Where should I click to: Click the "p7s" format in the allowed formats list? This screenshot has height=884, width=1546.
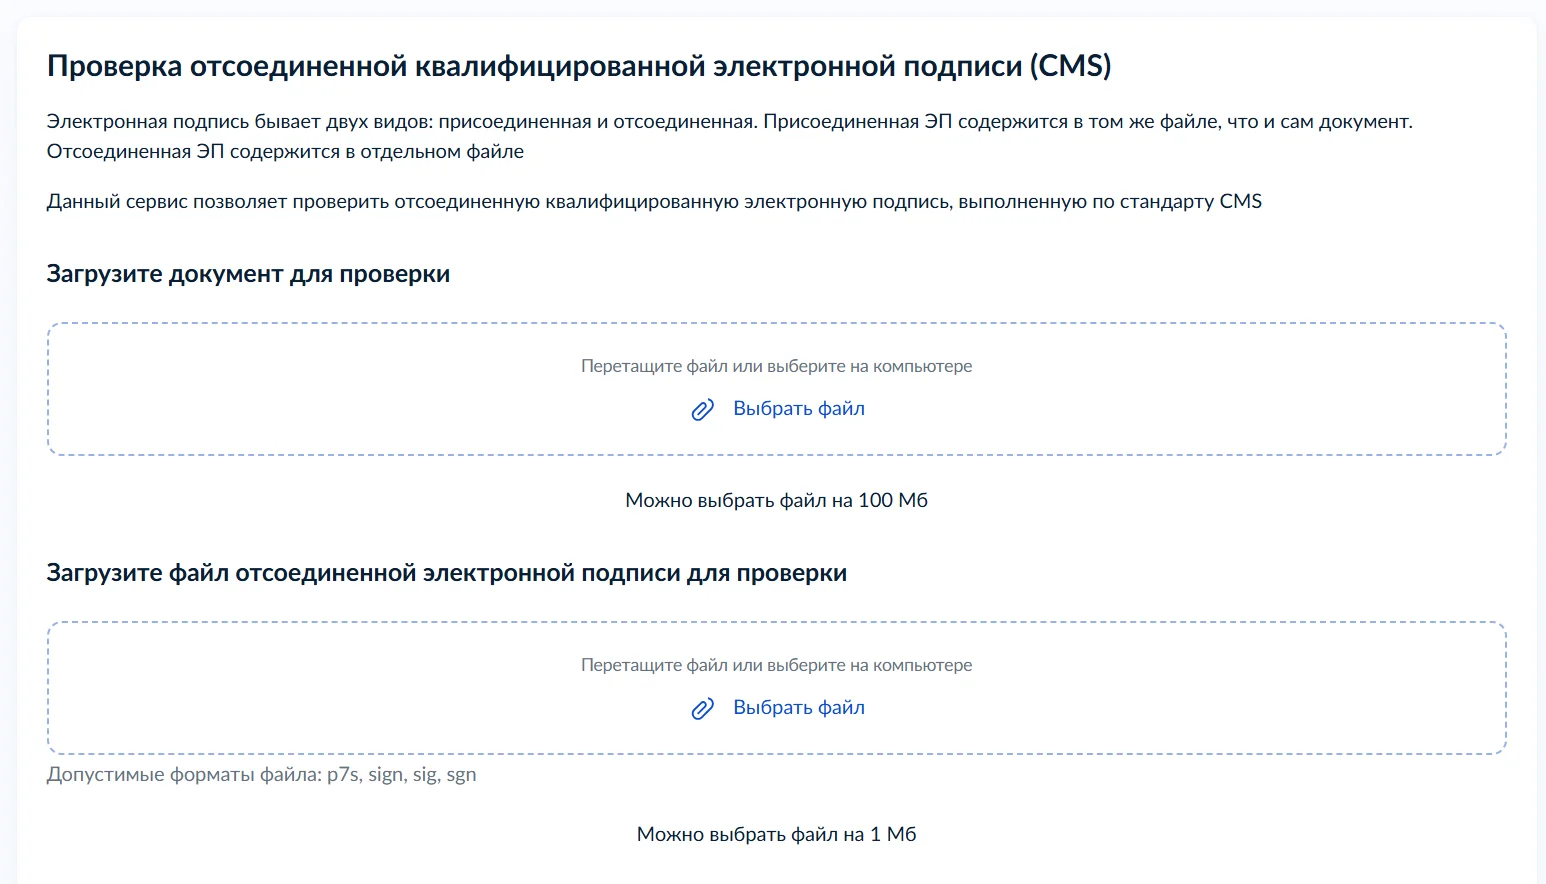[x=343, y=775]
